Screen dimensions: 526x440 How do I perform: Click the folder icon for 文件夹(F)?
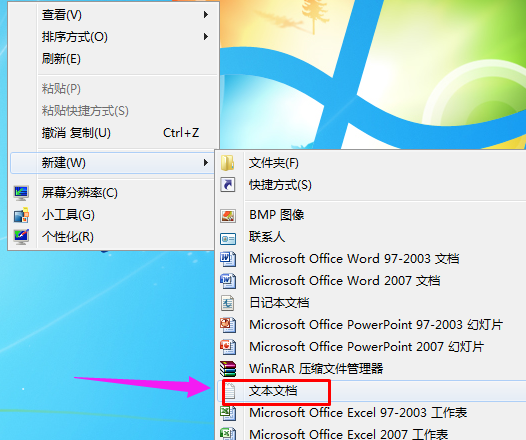point(228,163)
